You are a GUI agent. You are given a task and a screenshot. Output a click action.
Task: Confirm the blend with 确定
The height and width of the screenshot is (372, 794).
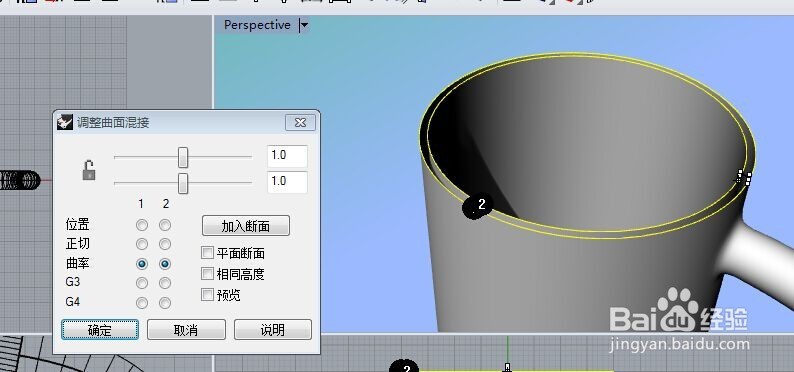[100, 330]
